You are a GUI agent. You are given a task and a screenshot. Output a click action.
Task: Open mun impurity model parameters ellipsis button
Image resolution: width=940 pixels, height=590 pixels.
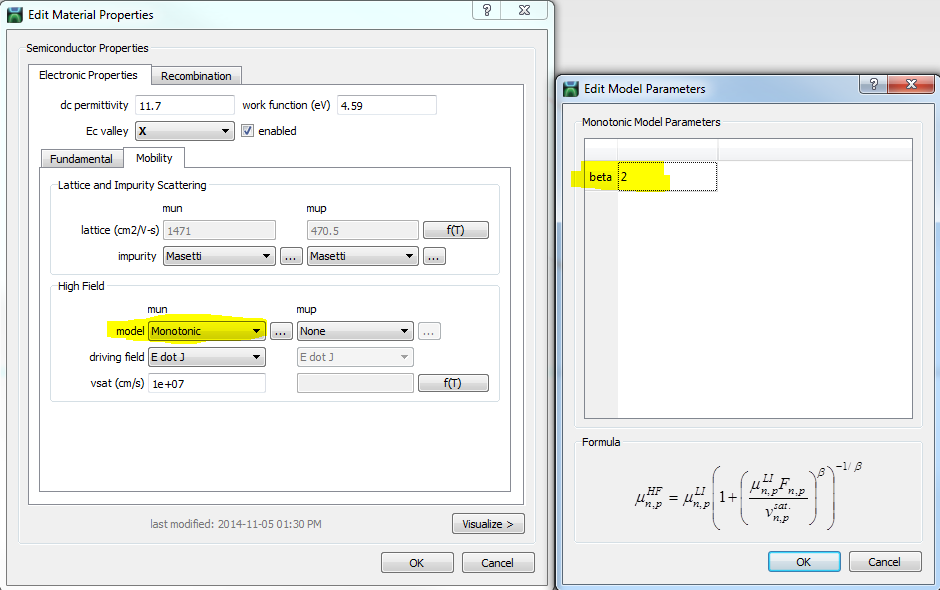tap(291, 257)
